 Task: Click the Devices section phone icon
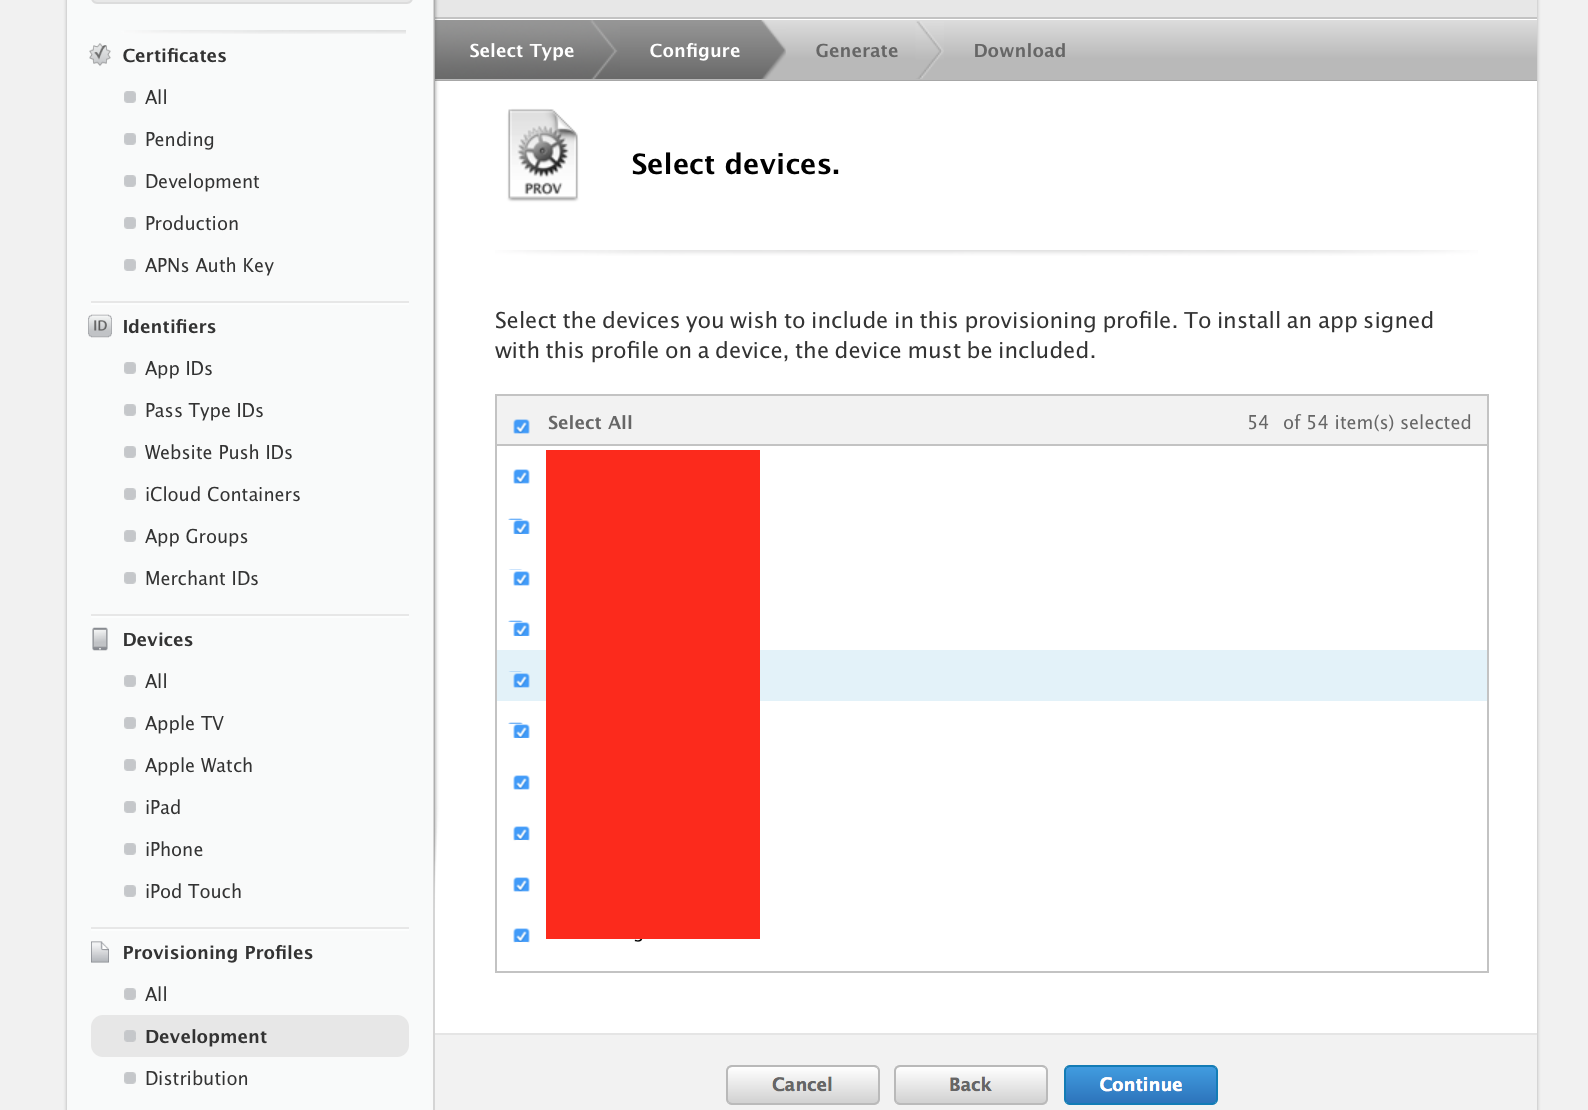tap(100, 639)
